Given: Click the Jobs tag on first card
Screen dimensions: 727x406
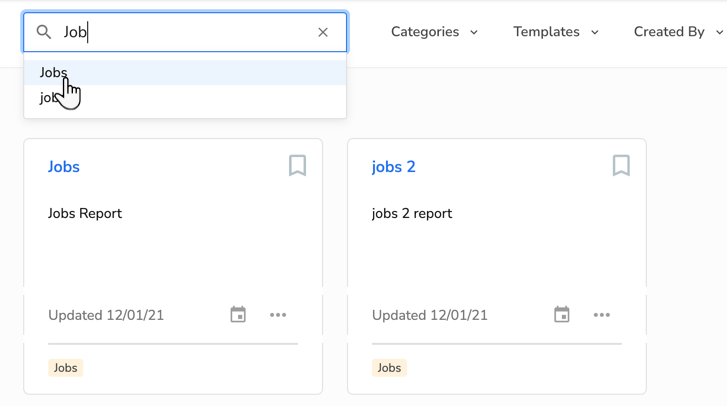Looking at the screenshot, I should [x=65, y=368].
